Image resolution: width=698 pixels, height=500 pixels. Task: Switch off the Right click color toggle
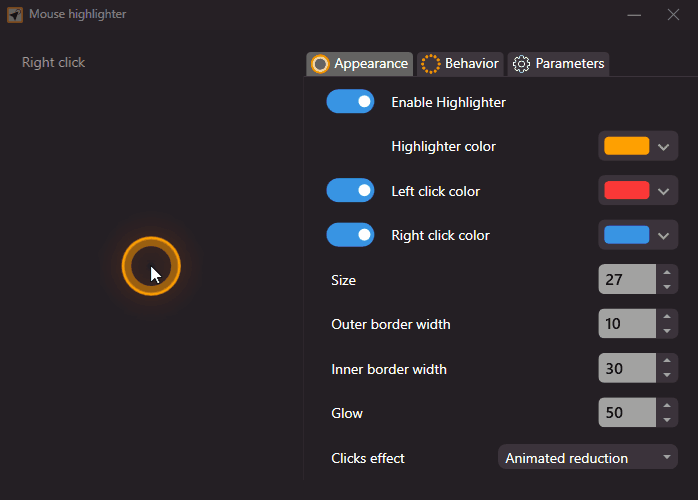[x=350, y=235]
